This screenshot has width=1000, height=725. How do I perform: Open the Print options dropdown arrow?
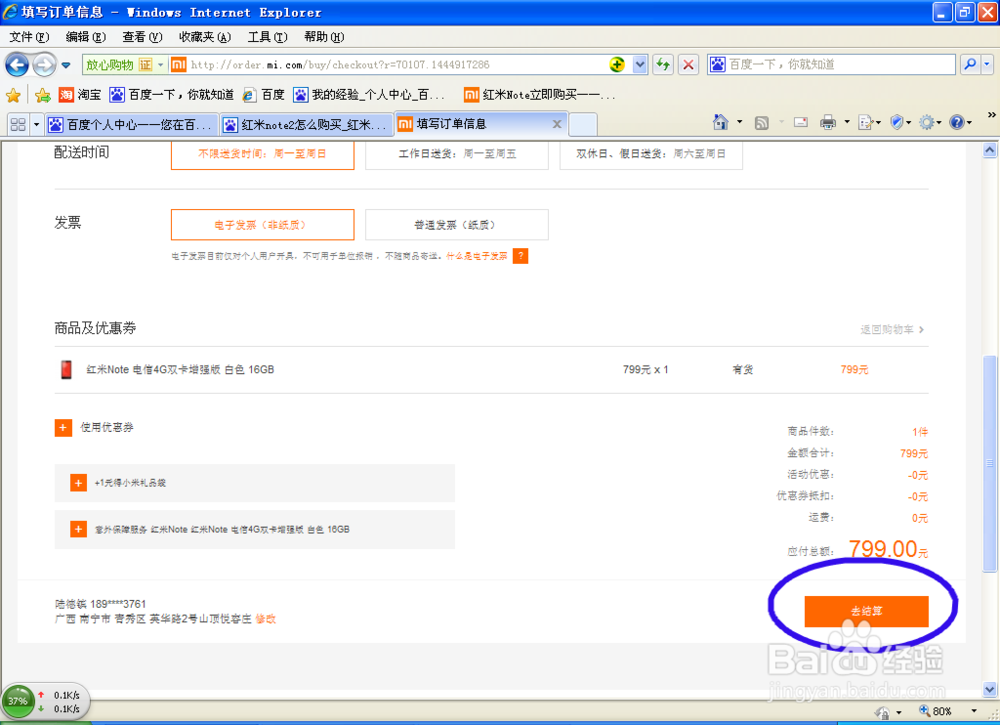(847, 122)
